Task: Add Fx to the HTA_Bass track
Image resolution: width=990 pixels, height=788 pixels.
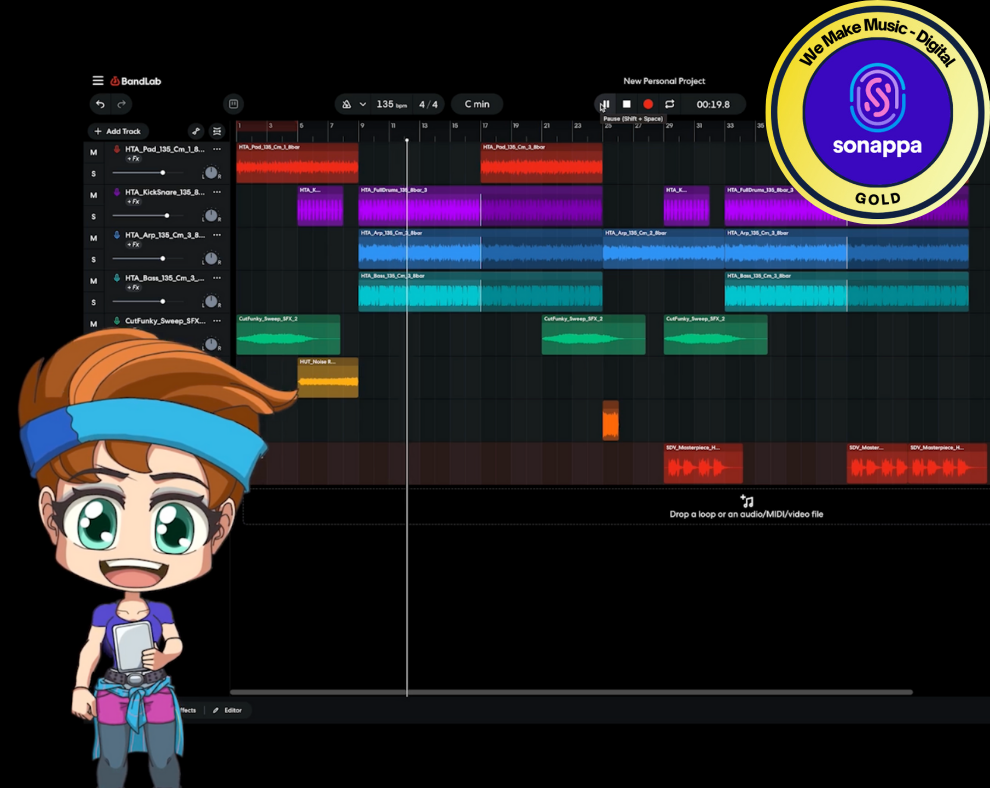Action: tap(133, 287)
